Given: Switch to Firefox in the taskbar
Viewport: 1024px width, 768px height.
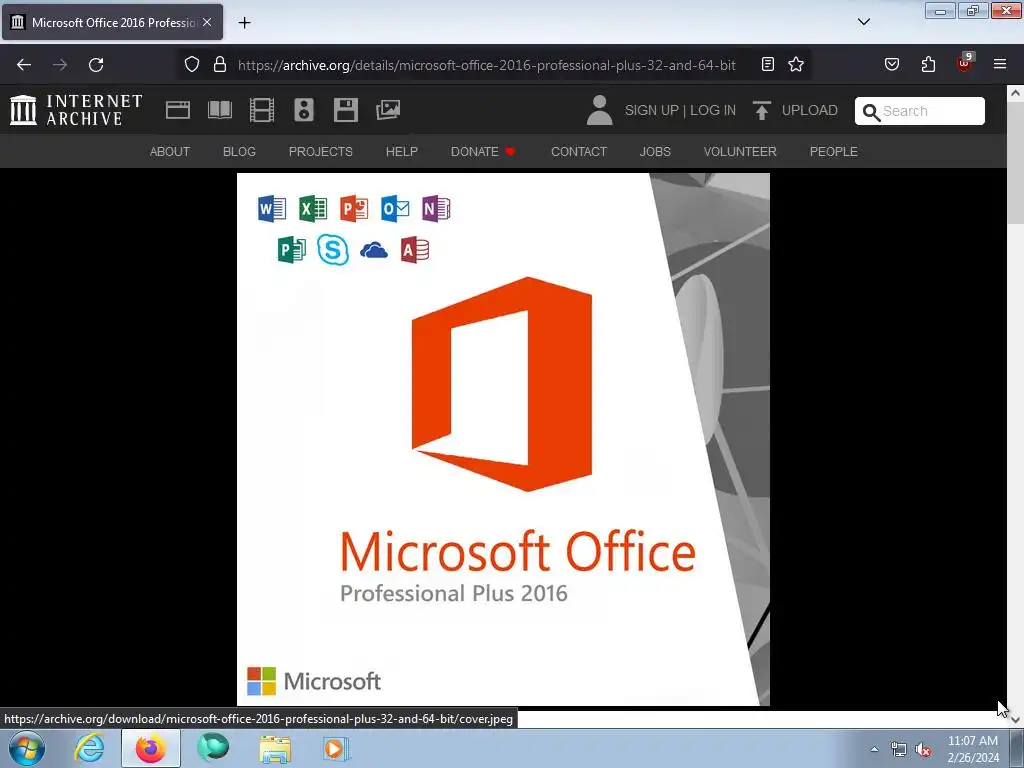Looking at the screenshot, I should coord(151,748).
